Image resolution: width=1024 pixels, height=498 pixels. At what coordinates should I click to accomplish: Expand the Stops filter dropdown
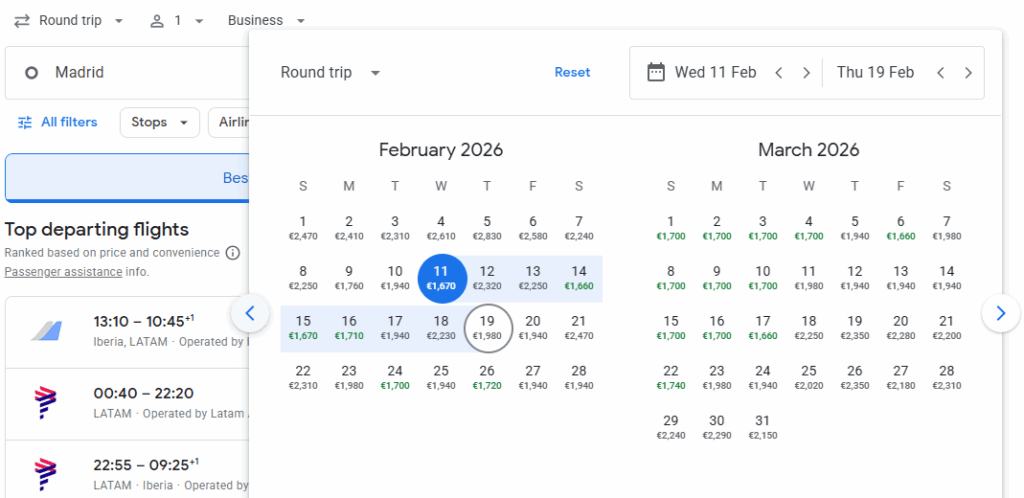click(159, 122)
